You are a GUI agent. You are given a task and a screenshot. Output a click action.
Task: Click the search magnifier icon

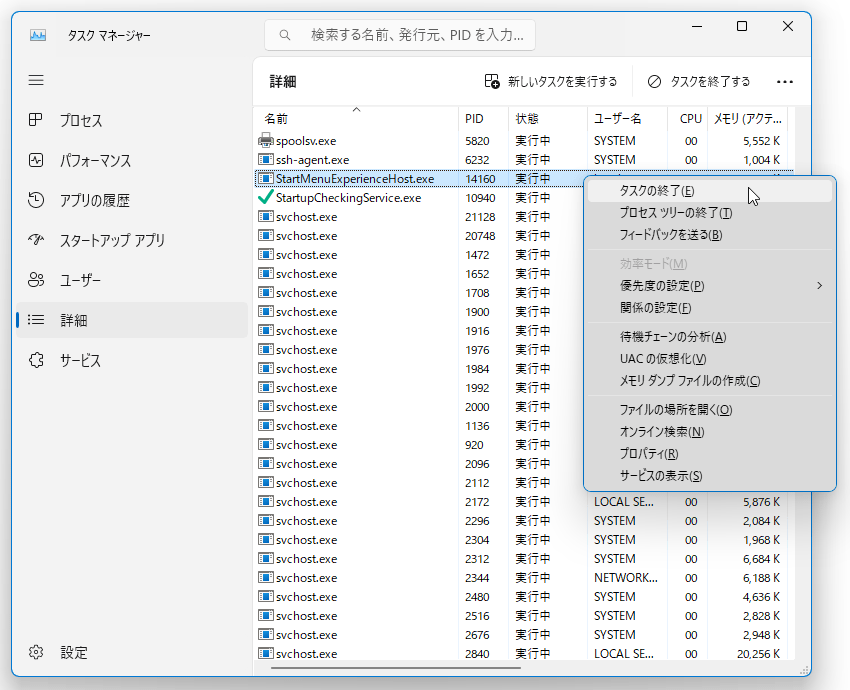[x=285, y=35]
